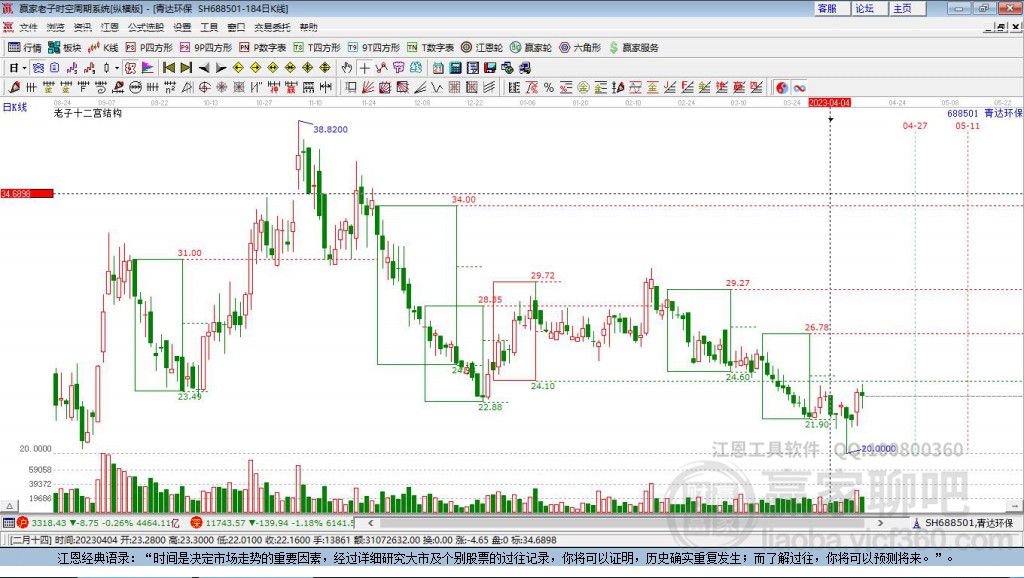This screenshot has height=578, width=1024.
Task: Click the 3318.43 Shanghai index readout
Action: point(48,523)
